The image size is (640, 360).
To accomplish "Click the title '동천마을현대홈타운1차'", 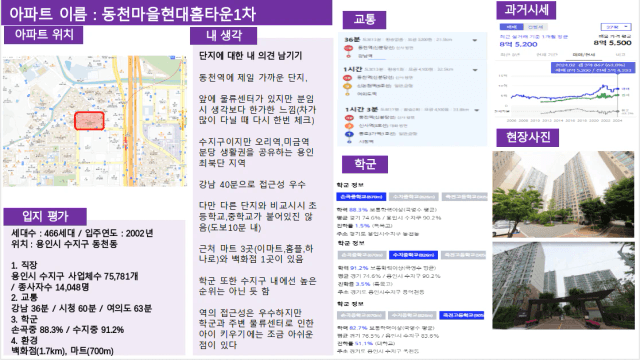I will coord(178,14).
